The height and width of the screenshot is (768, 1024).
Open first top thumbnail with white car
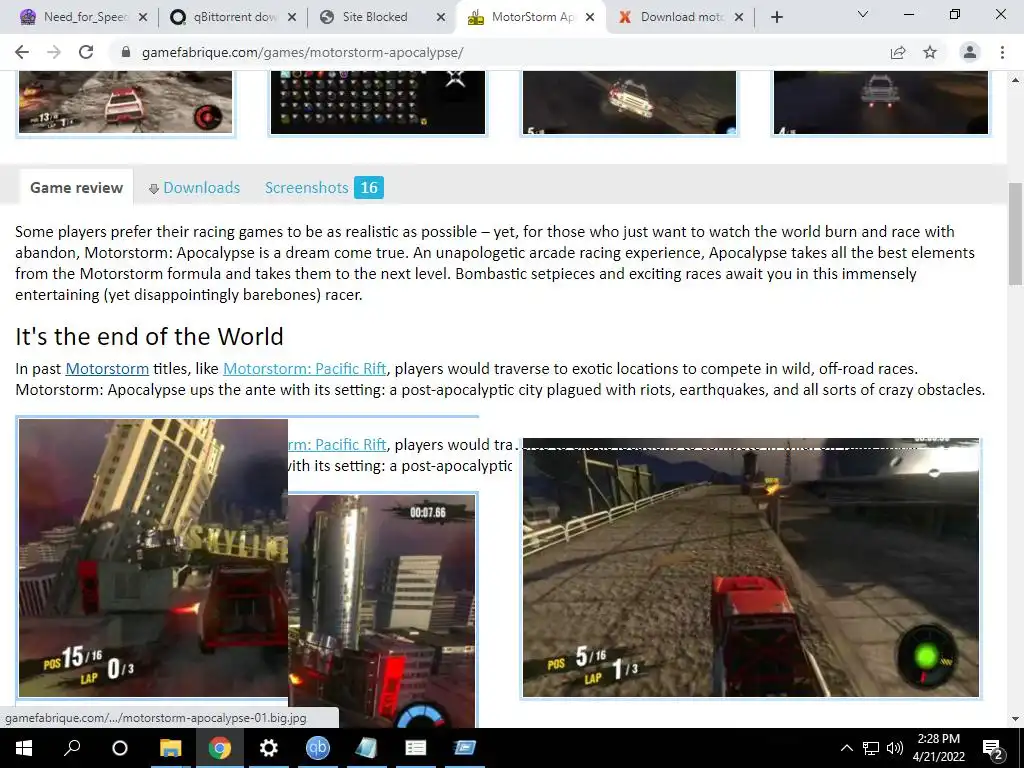pos(125,102)
